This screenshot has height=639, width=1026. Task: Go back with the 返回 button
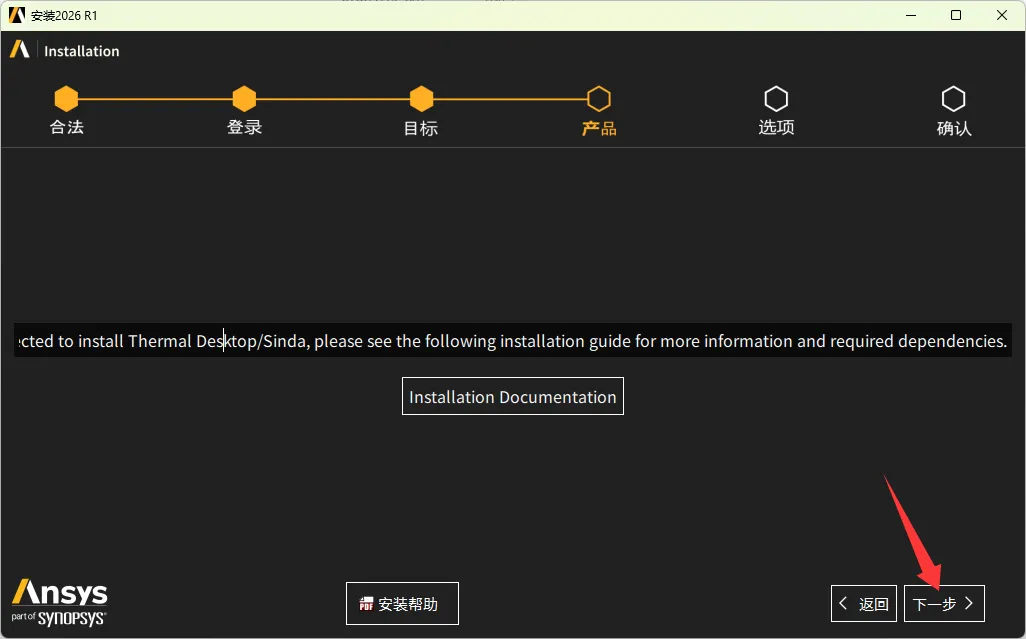[x=864, y=603]
